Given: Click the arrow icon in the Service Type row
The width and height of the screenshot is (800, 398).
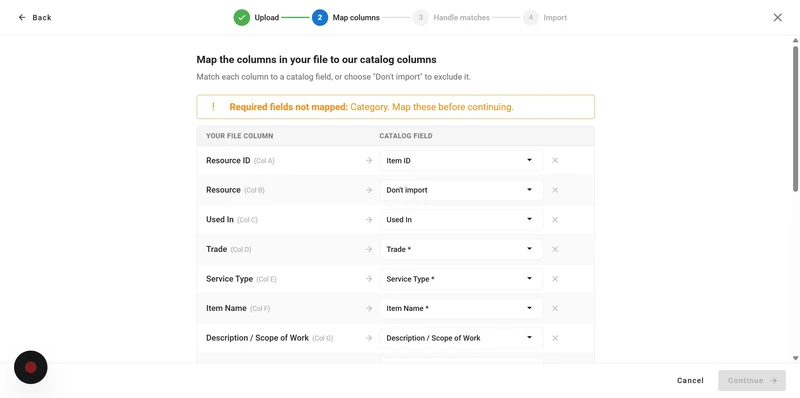Looking at the screenshot, I should click(369, 279).
